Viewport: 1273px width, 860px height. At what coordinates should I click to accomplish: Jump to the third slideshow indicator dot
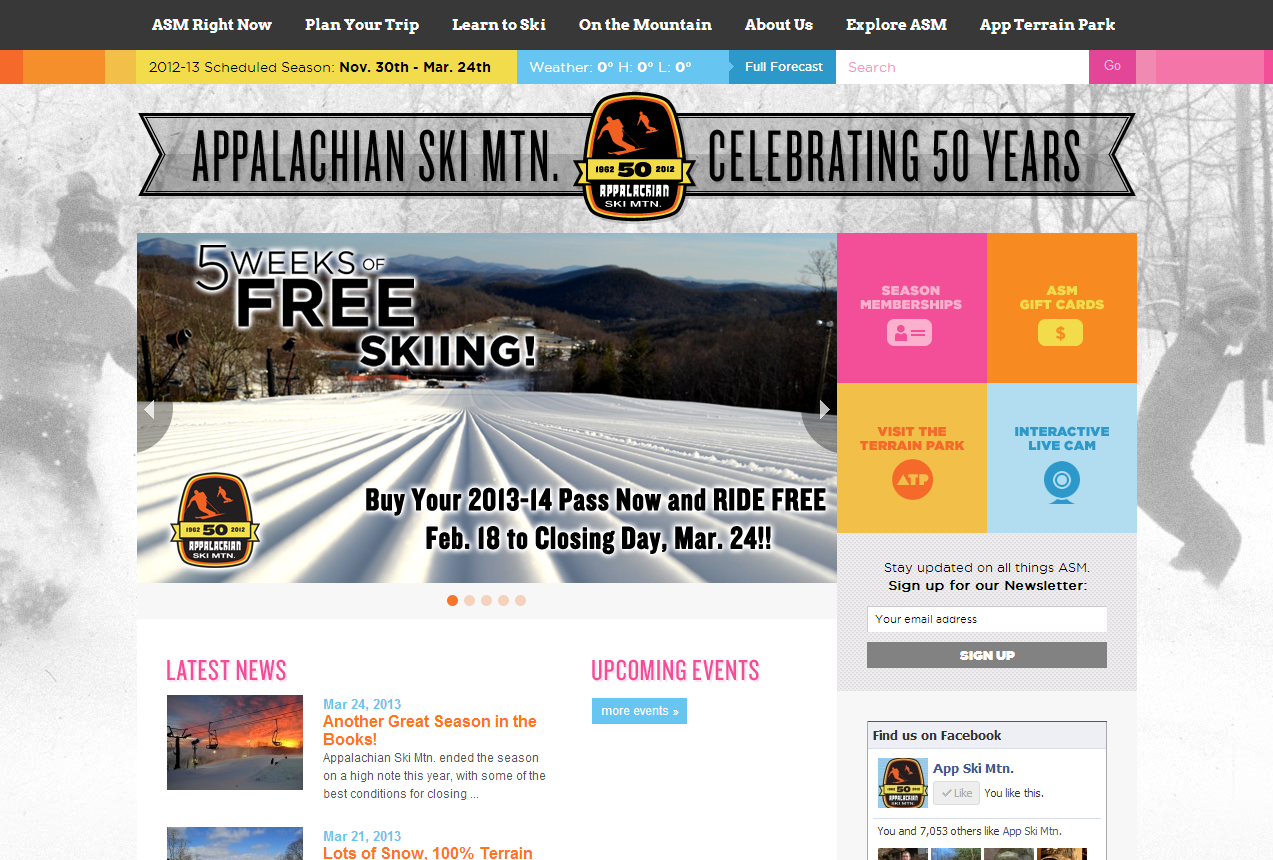(486, 601)
